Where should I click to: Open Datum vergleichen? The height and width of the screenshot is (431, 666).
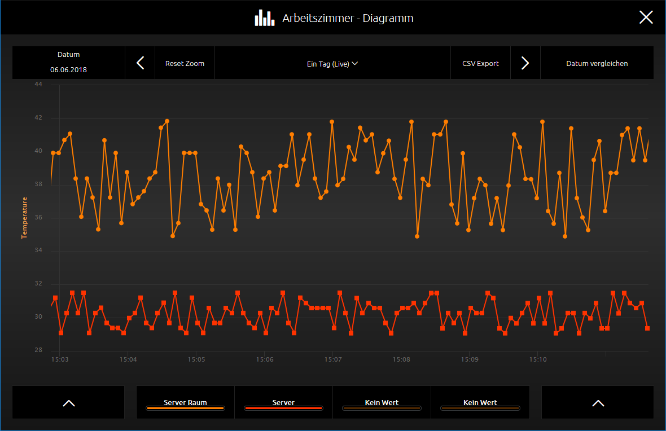point(597,63)
